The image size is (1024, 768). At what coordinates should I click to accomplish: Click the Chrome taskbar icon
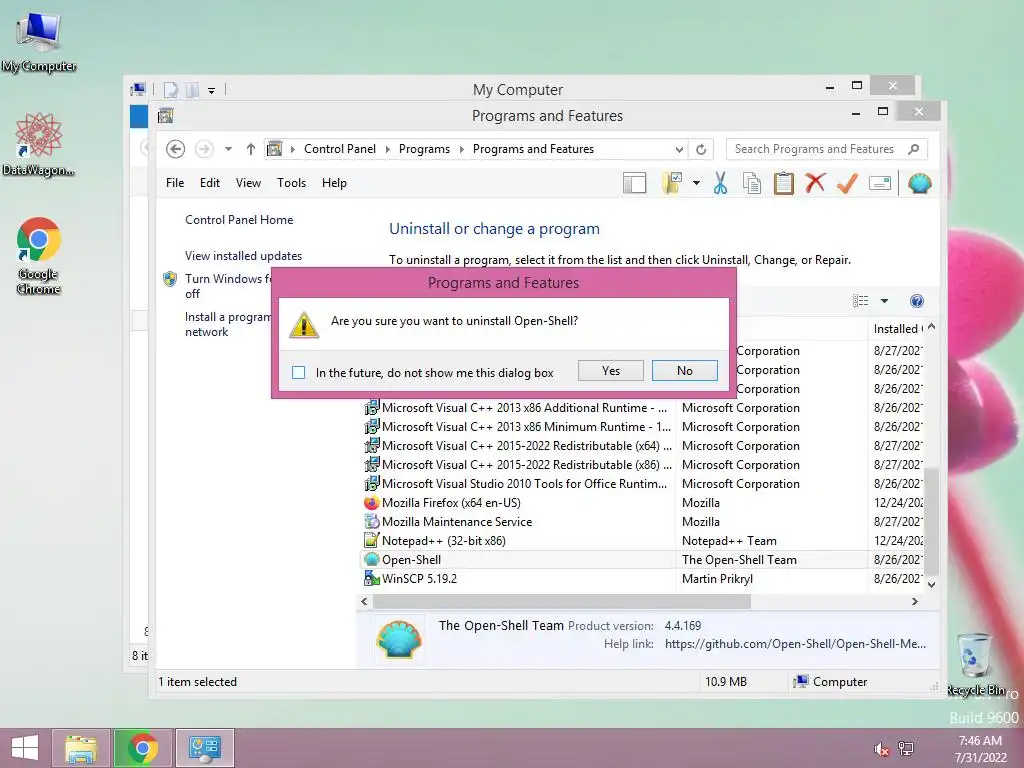(143, 748)
